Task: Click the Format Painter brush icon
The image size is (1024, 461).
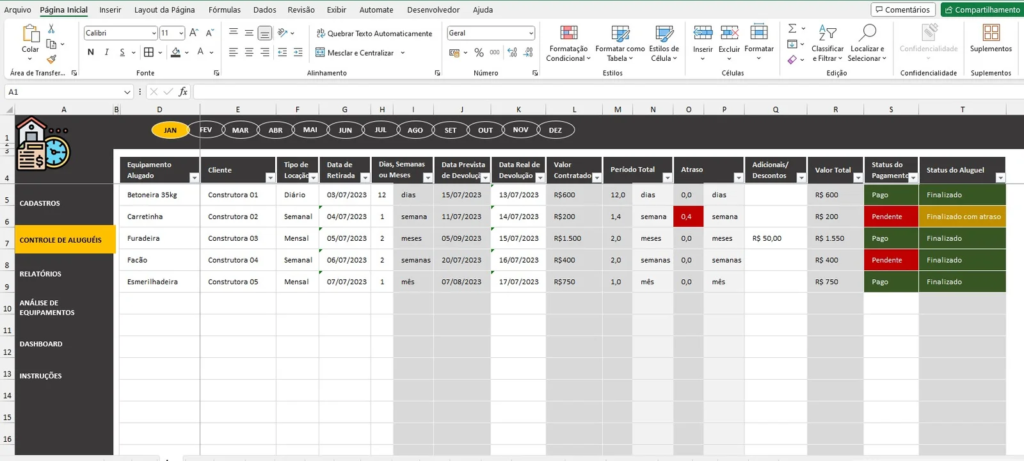Action: pos(50,59)
